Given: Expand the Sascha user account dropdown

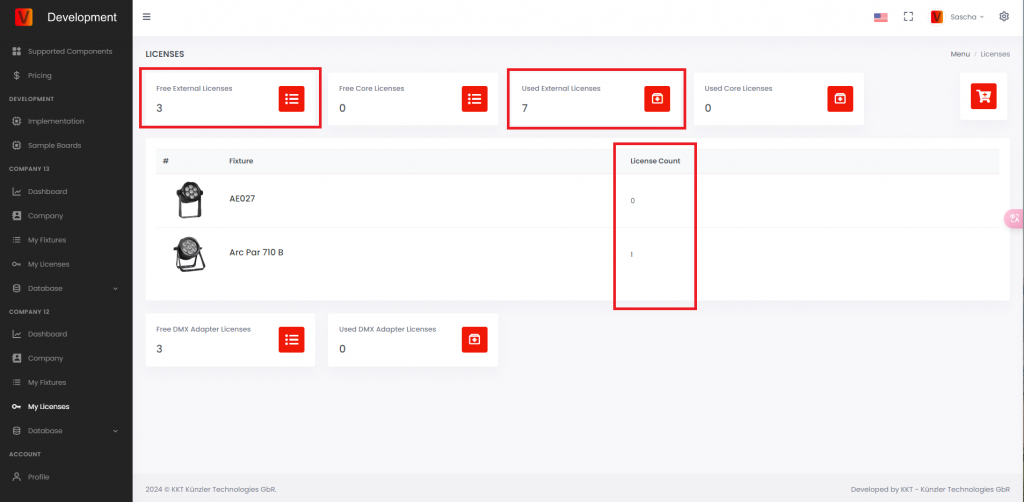Looking at the screenshot, I should click(958, 17).
